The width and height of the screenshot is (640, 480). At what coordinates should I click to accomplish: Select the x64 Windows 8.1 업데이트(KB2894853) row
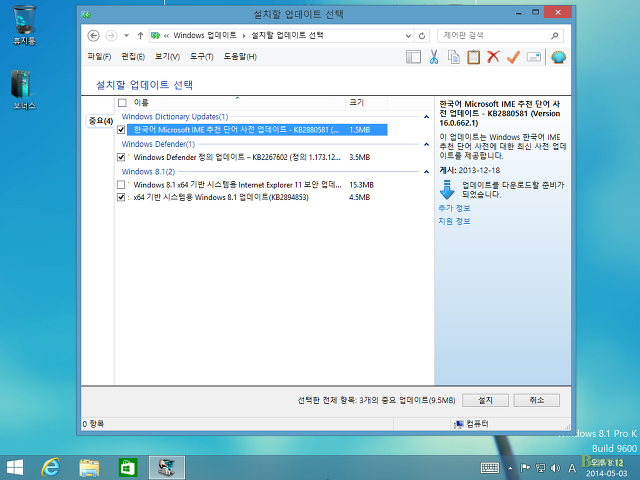point(257,197)
